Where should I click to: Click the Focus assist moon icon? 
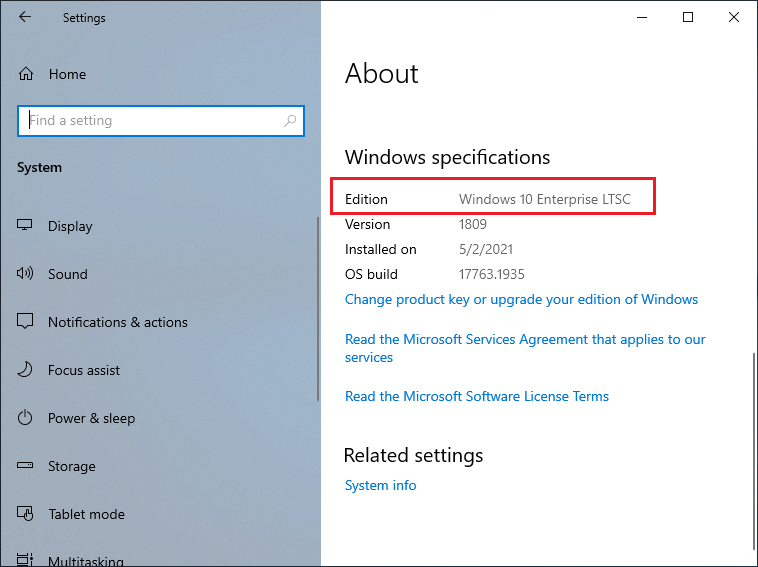coord(26,370)
